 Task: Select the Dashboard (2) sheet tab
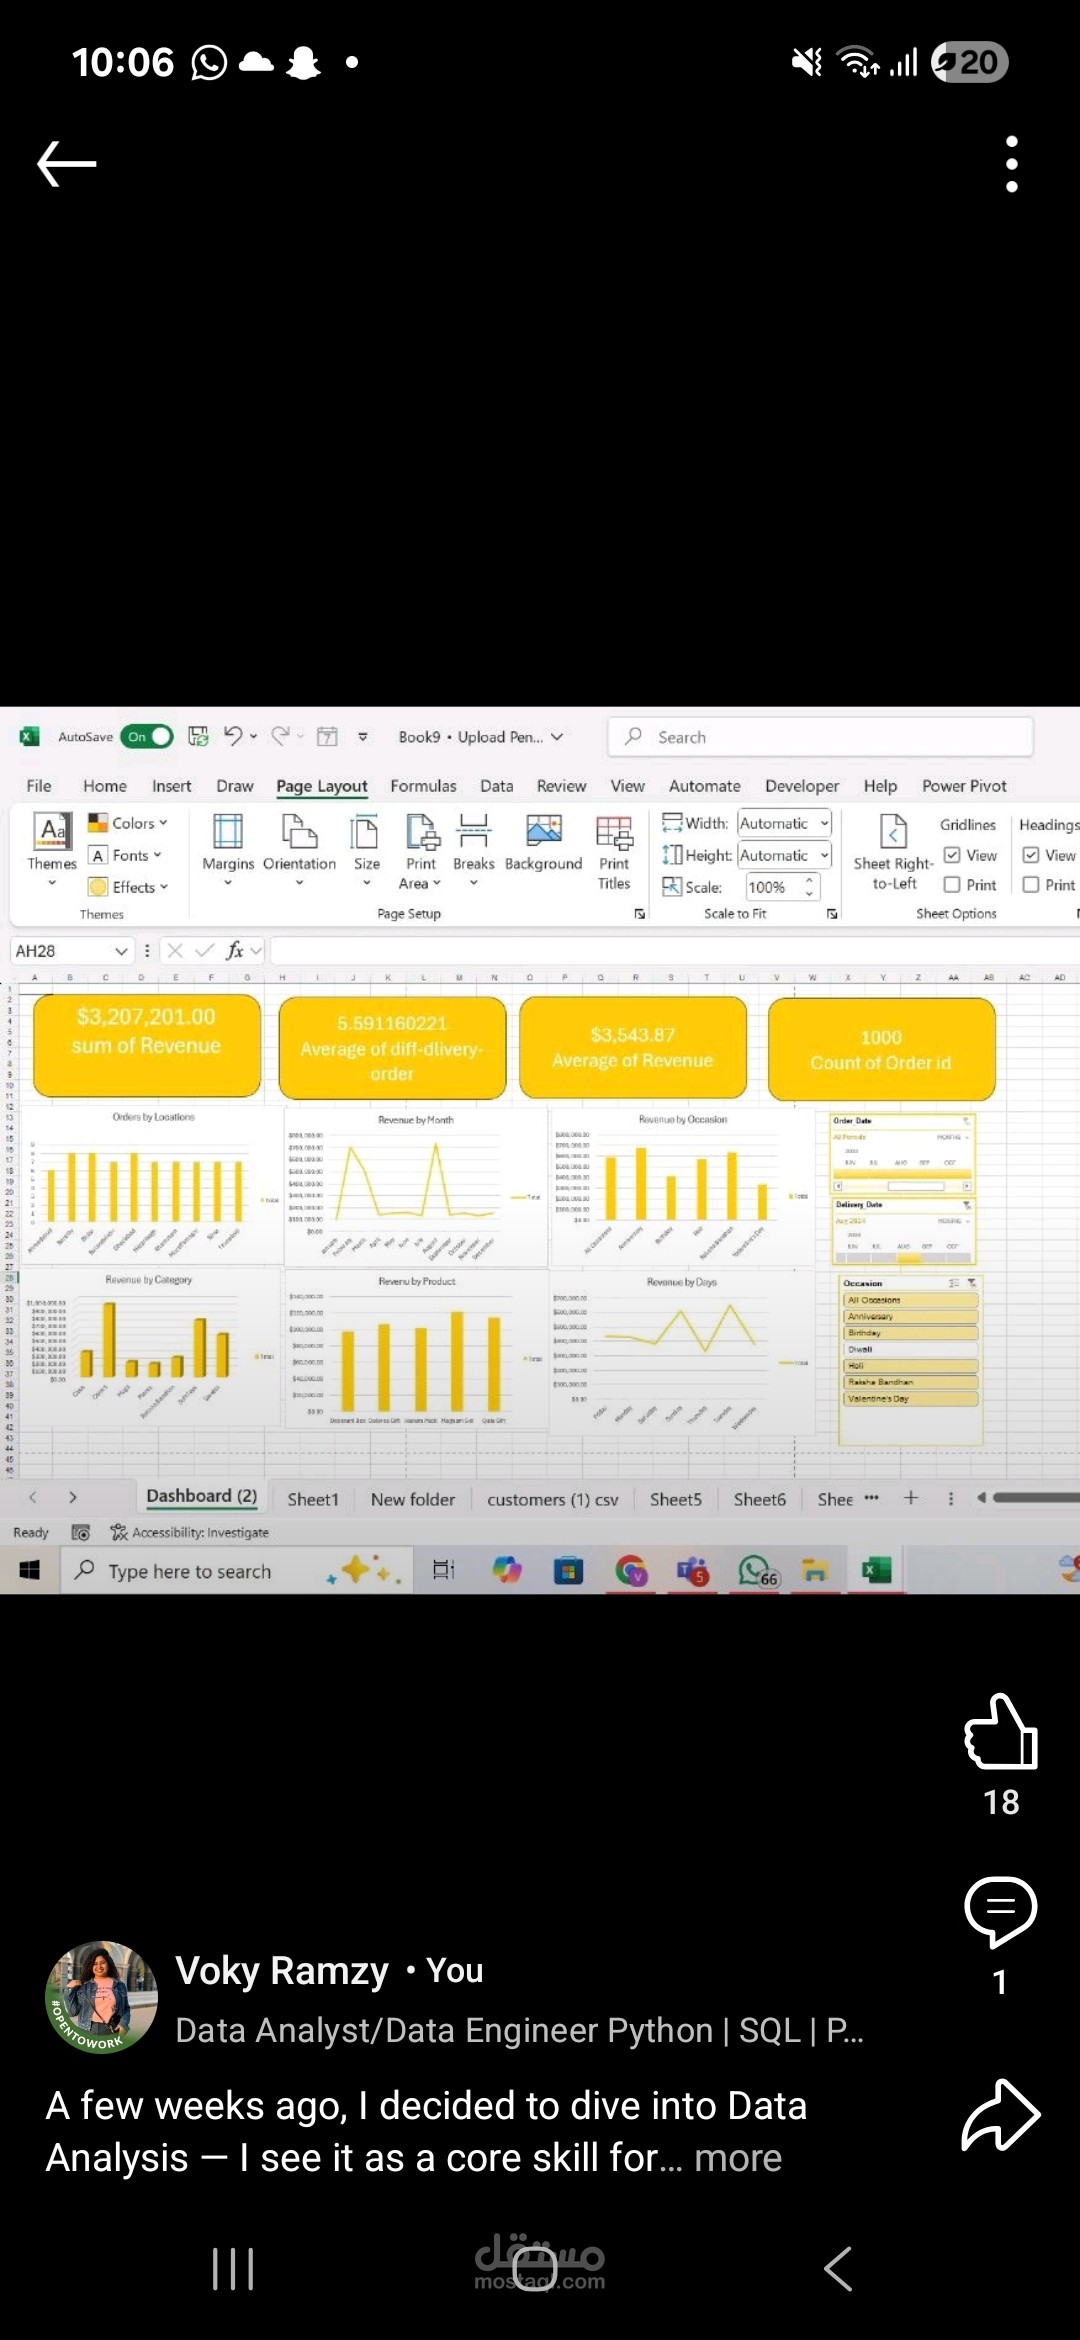pos(201,1496)
